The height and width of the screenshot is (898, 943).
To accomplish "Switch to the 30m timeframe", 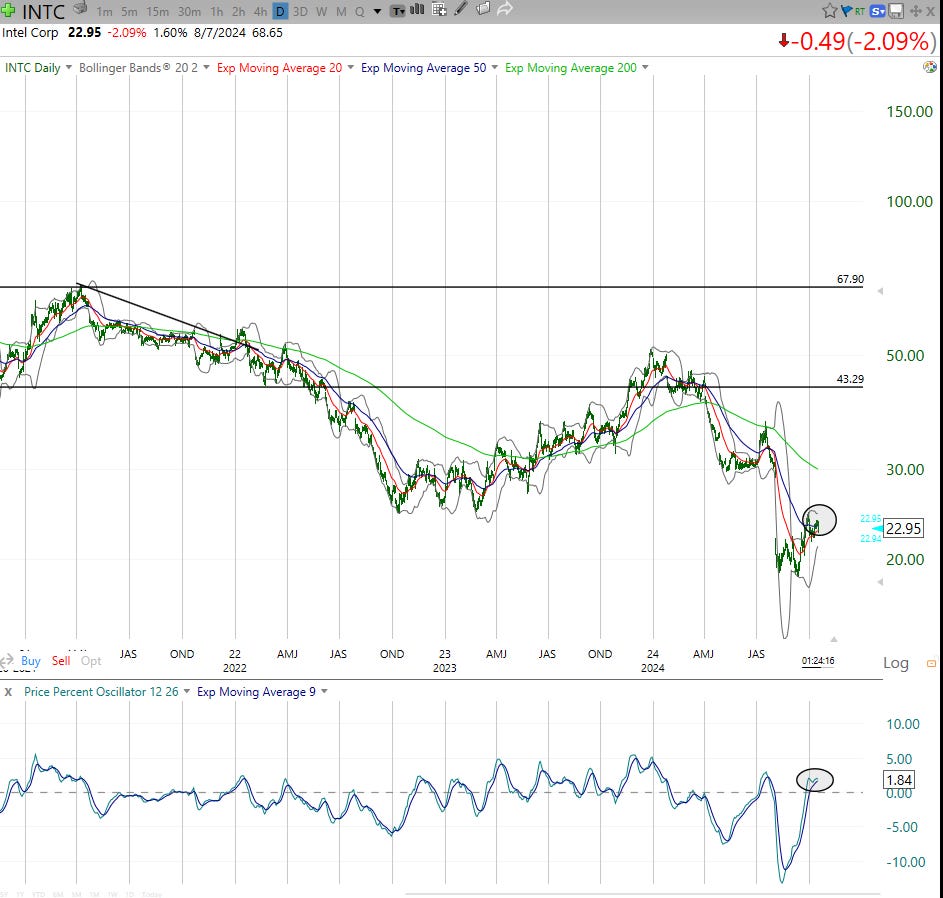I will coord(189,11).
